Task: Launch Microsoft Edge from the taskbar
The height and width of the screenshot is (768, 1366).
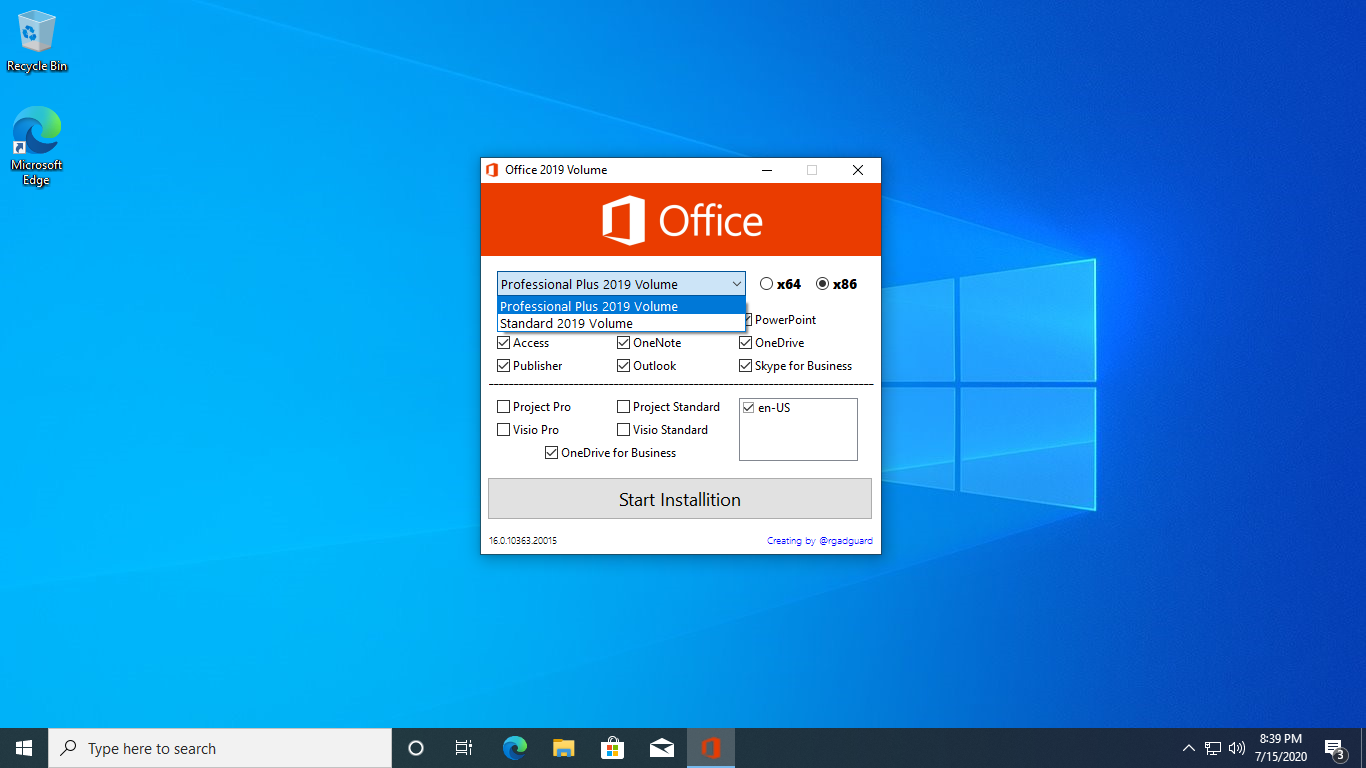Action: (x=514, y=748)
